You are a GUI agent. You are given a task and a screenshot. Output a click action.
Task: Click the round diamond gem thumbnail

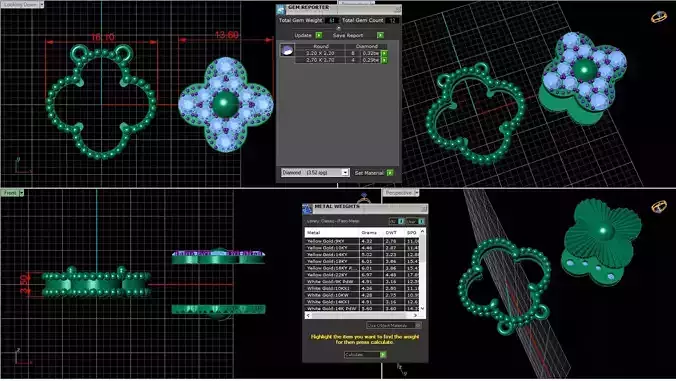(287, 50)
